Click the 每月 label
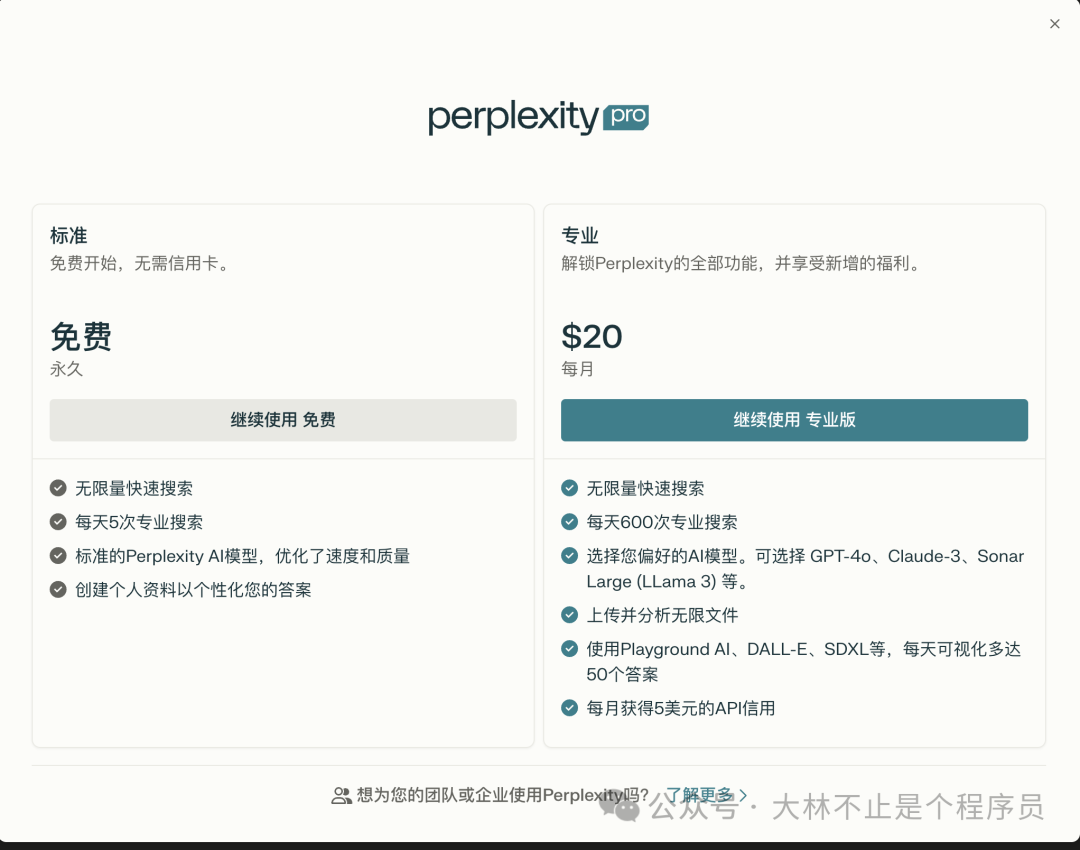1080x850 pixels. coord(577,369)
